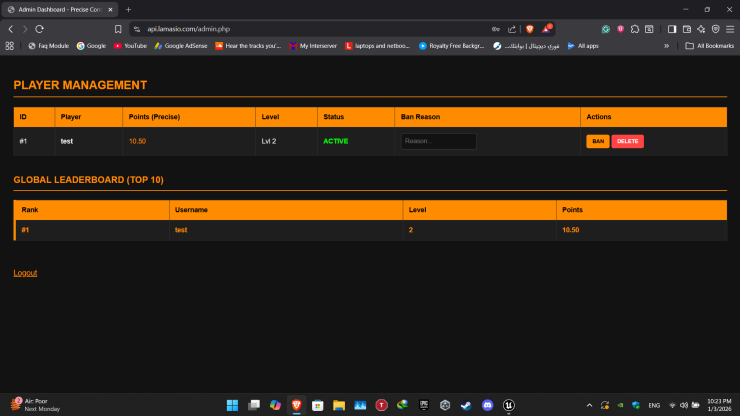Open the Windows Start menu

coord(232,405)
